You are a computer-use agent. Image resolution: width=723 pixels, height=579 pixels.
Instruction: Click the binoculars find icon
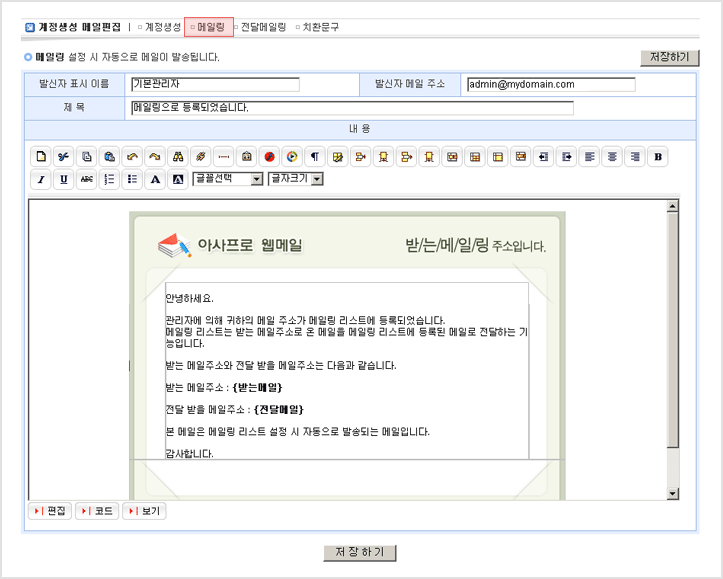(177, 156)
